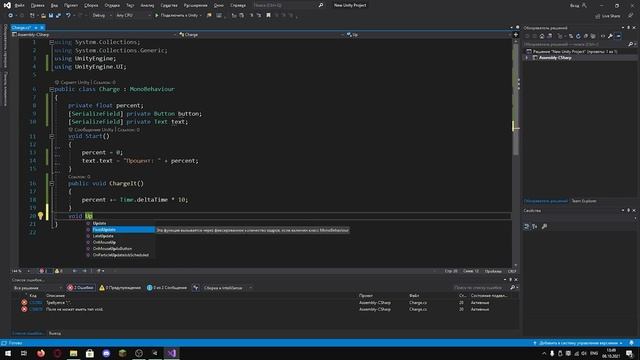Collapse the ChargeIt method at line 16
The height and width of the screenshot is (360, 640).
pos(51,184)
